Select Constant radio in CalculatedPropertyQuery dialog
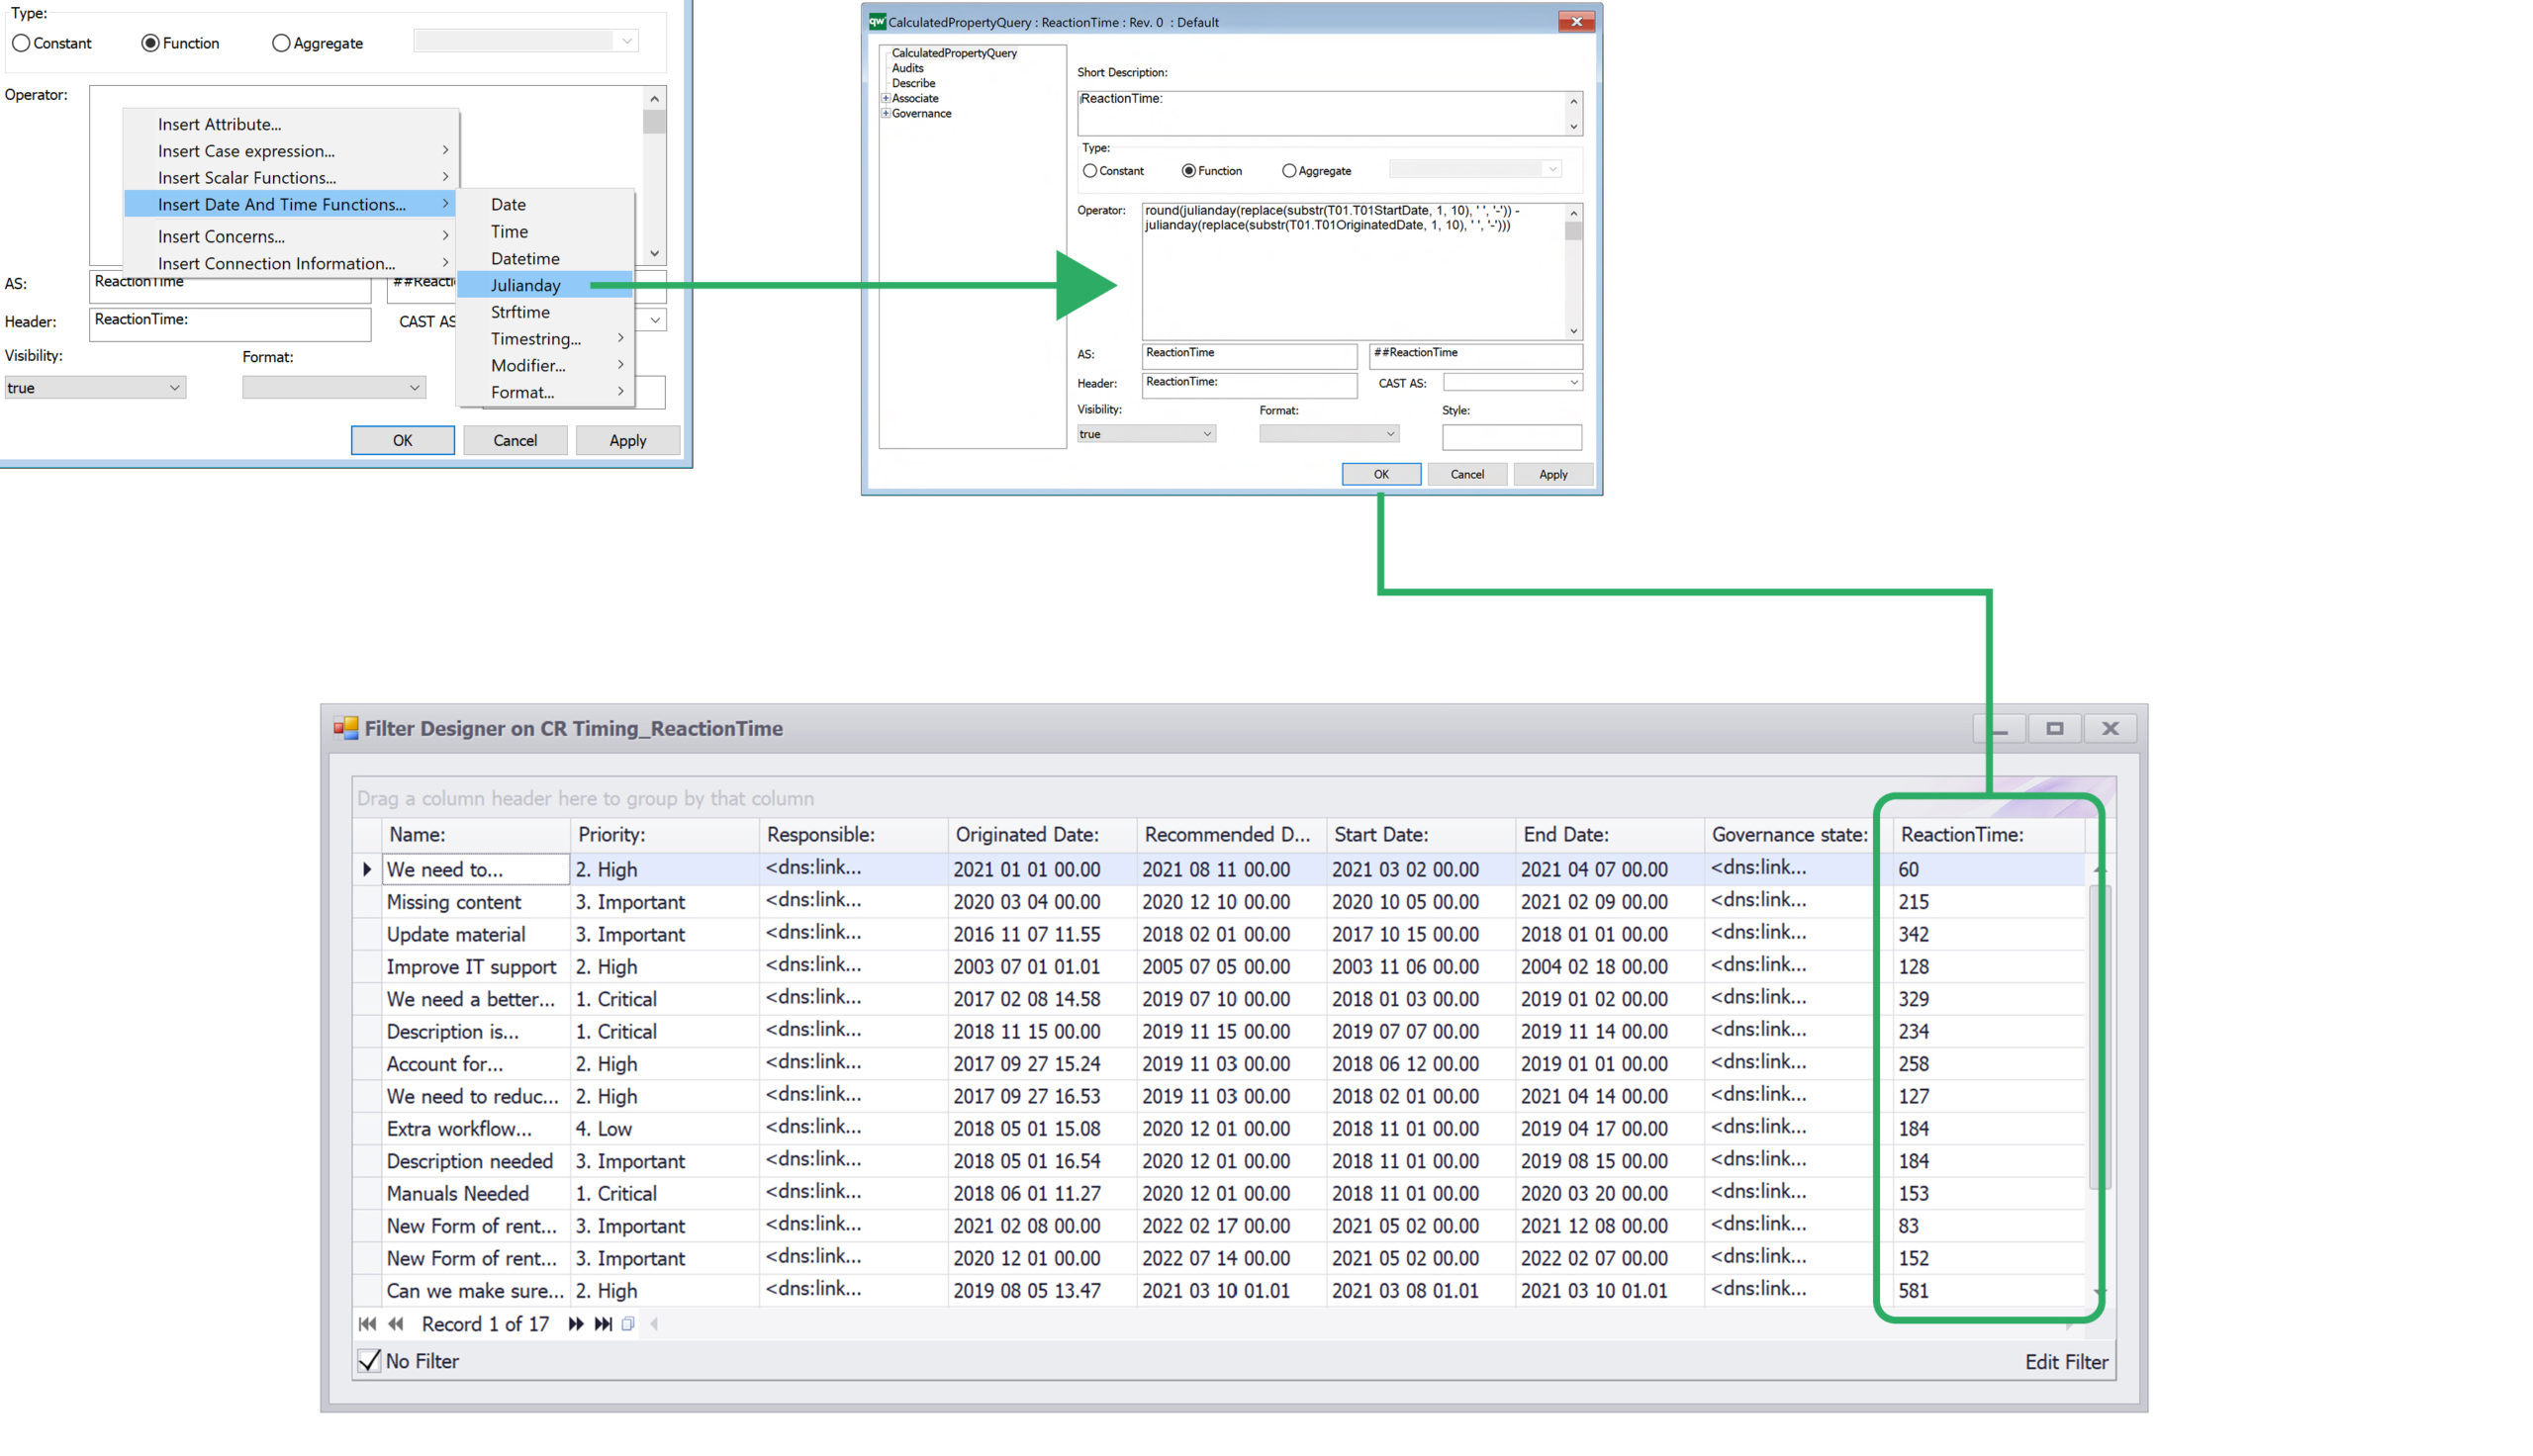Screen dimensions: 2533x1456 click(x=1090, y=171)
